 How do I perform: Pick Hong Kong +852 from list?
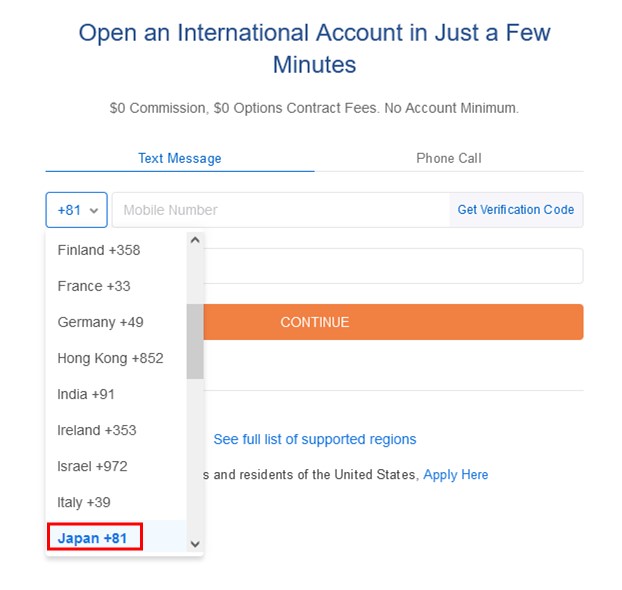tap(110, 358)
